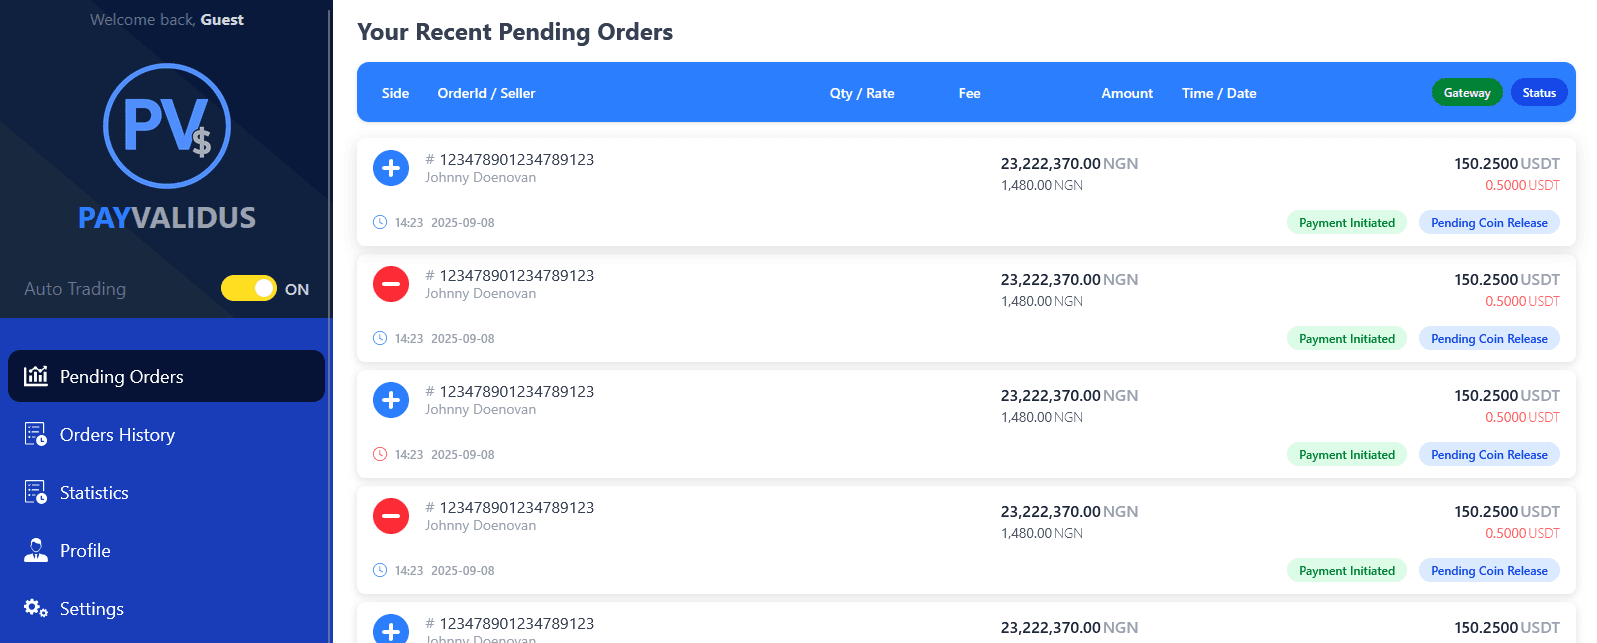Click the red clock icon on third order

pos(380,454)
